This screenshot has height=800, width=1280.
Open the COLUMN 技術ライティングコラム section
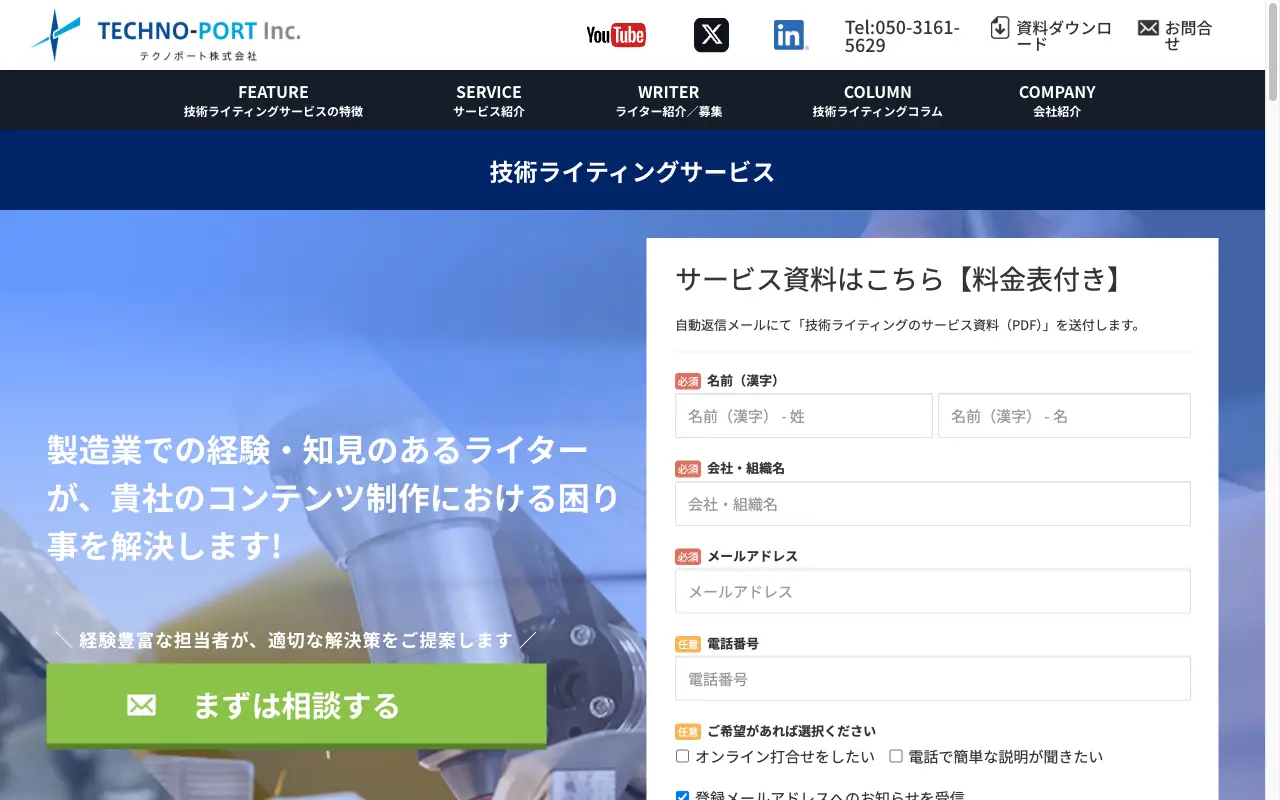[x=877, y=100]
